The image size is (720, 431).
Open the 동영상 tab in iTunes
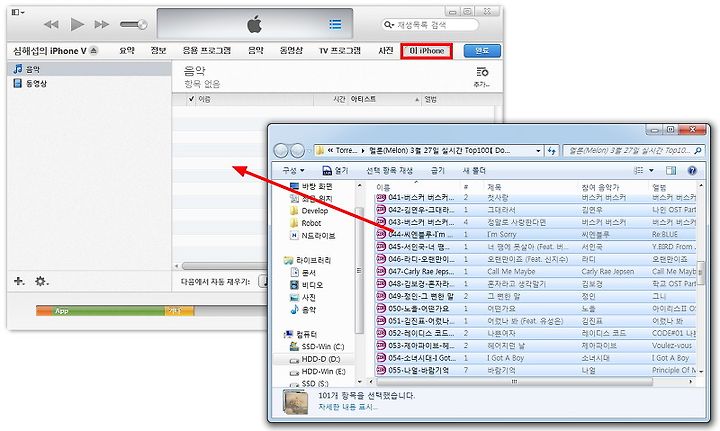point(291,50)
